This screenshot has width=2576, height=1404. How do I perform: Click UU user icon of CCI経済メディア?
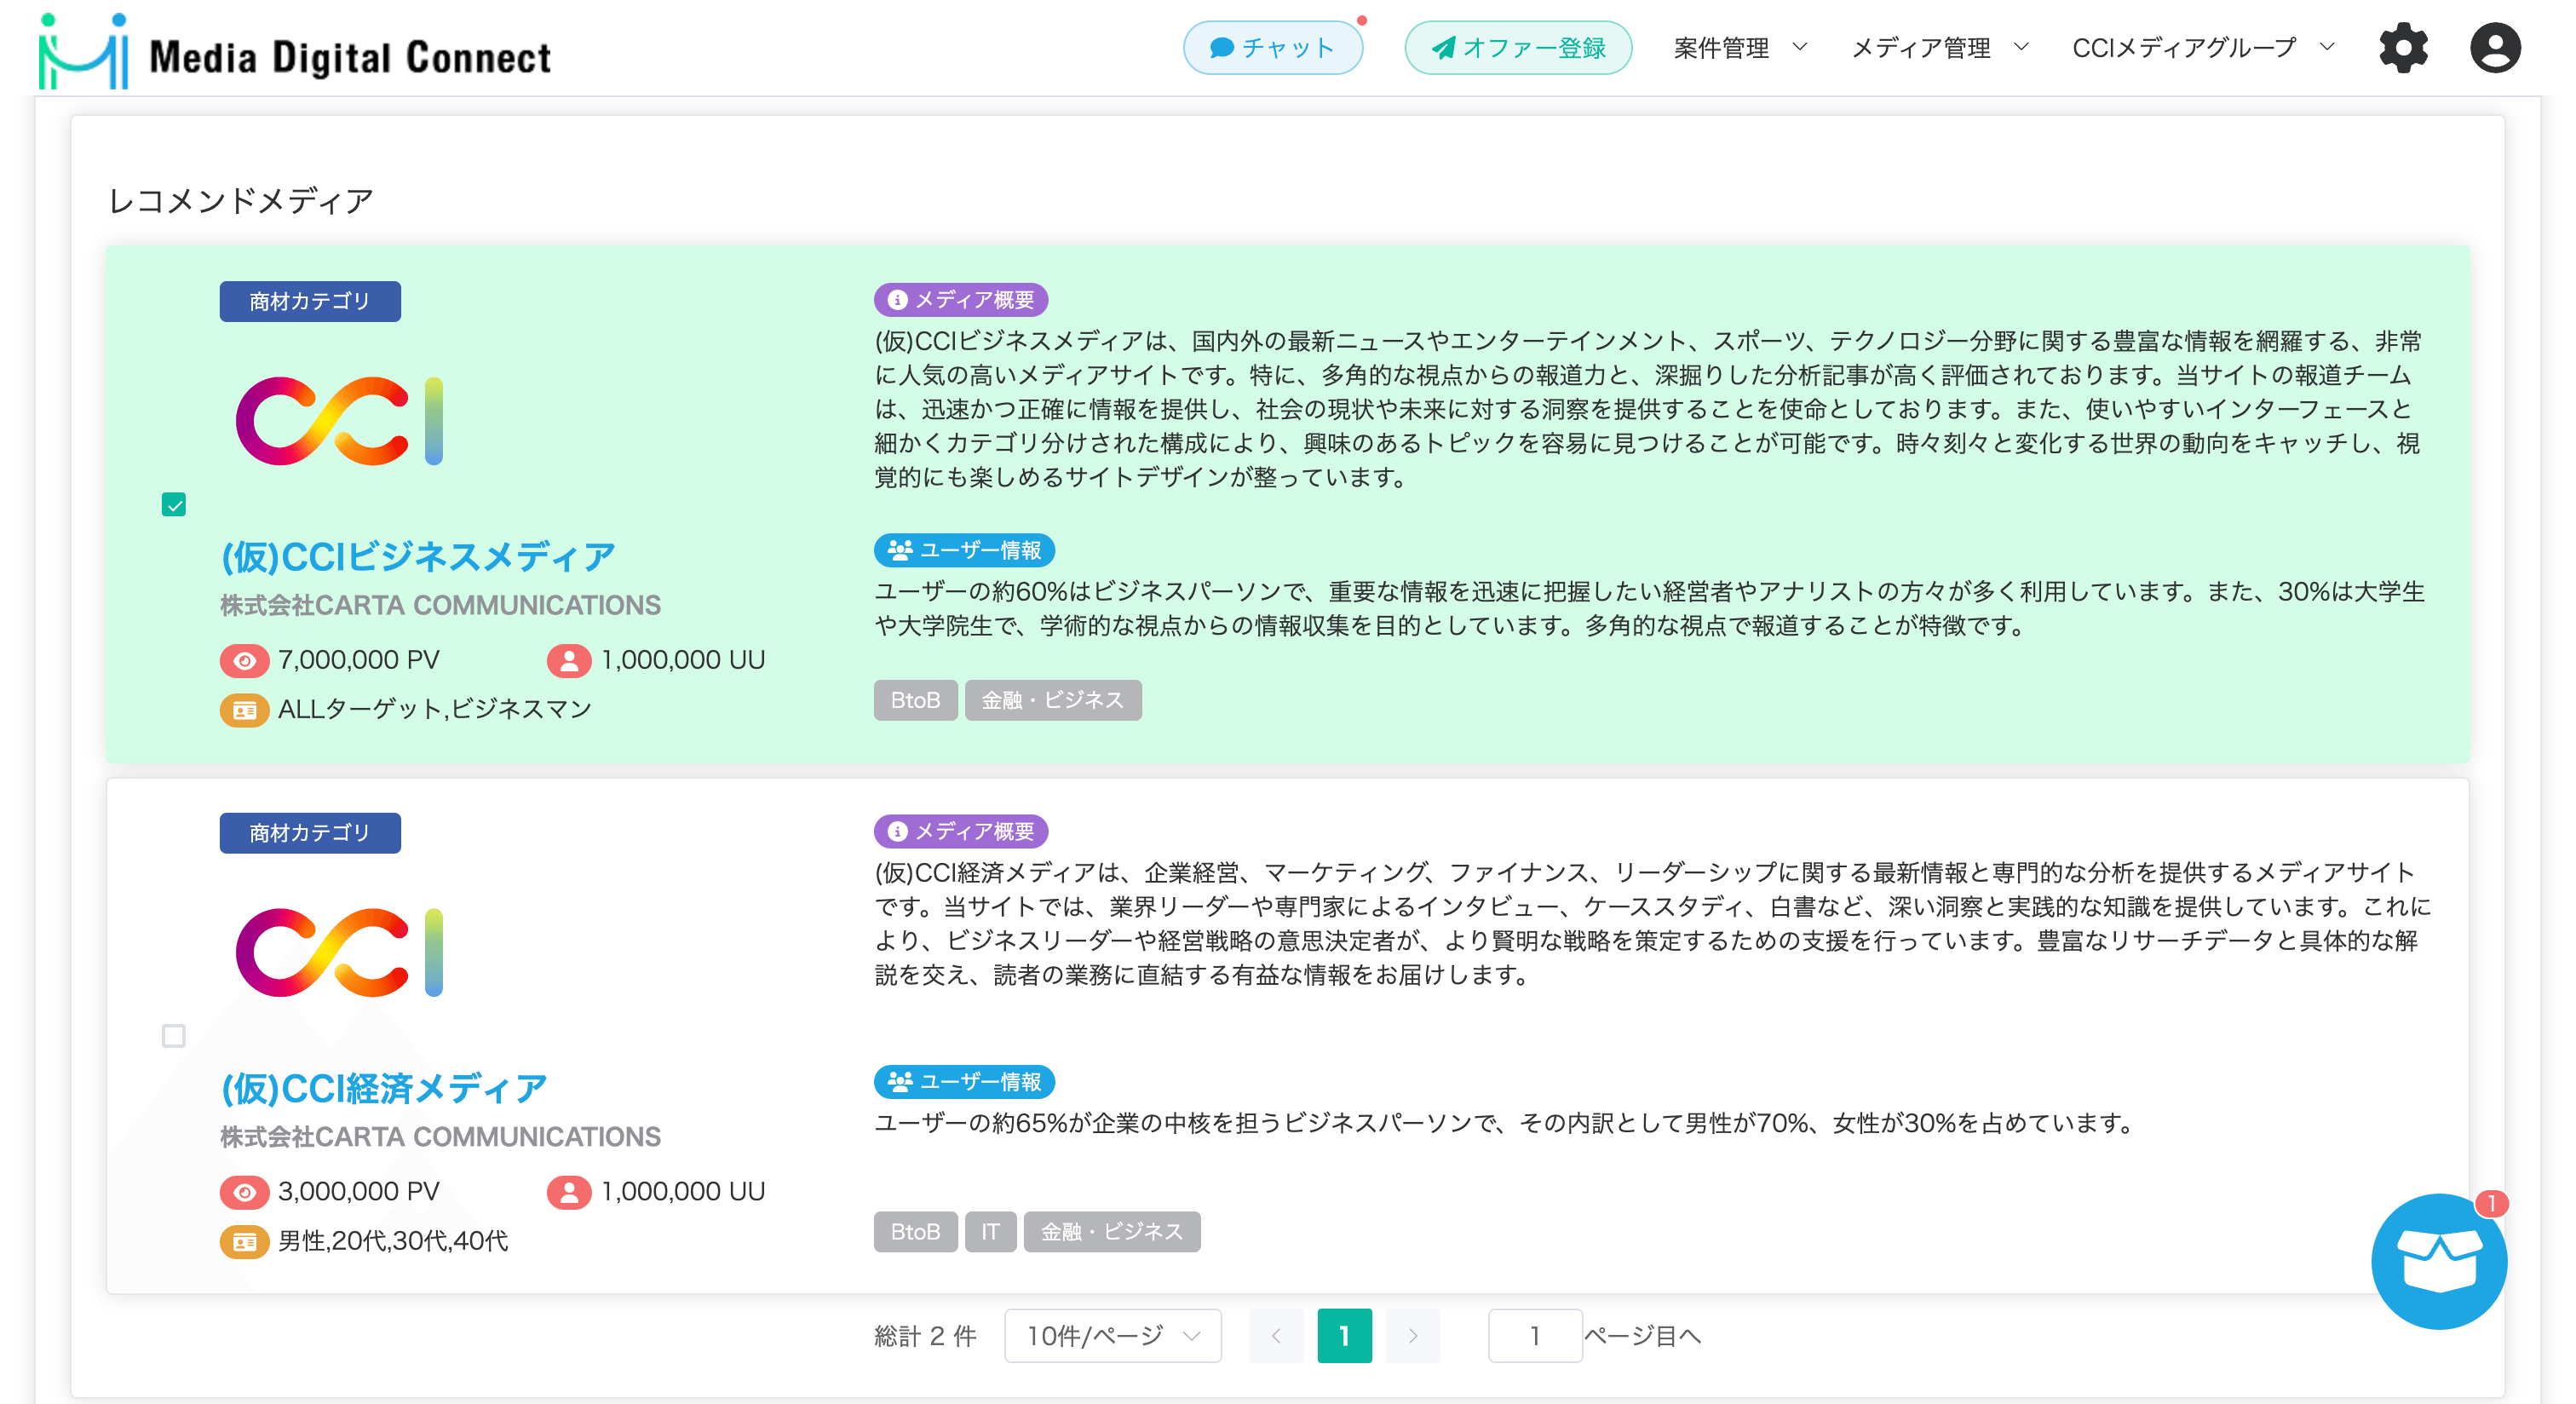568,1192
